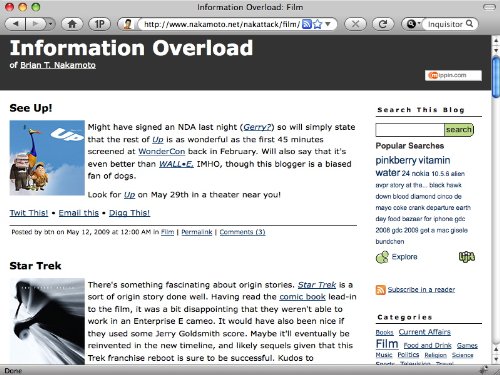Viewport: 500px width, 375px height.
Task: Open the Inquisitor search engine menu
Action: click(413, 24)
